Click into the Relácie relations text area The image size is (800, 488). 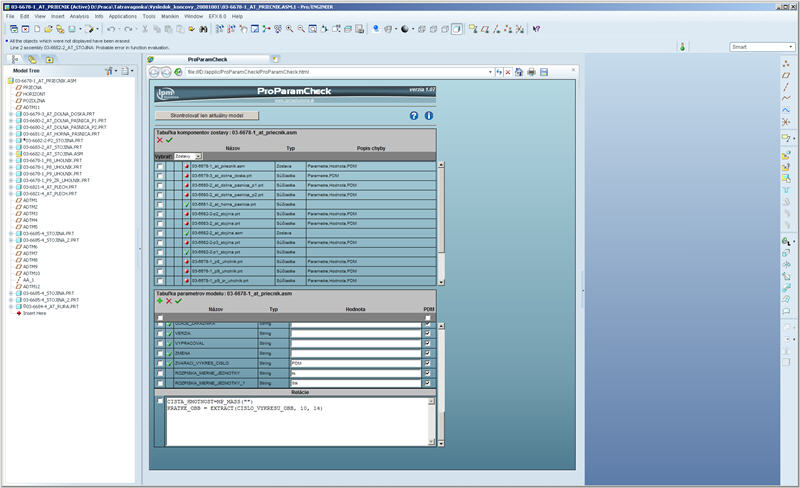297,421
